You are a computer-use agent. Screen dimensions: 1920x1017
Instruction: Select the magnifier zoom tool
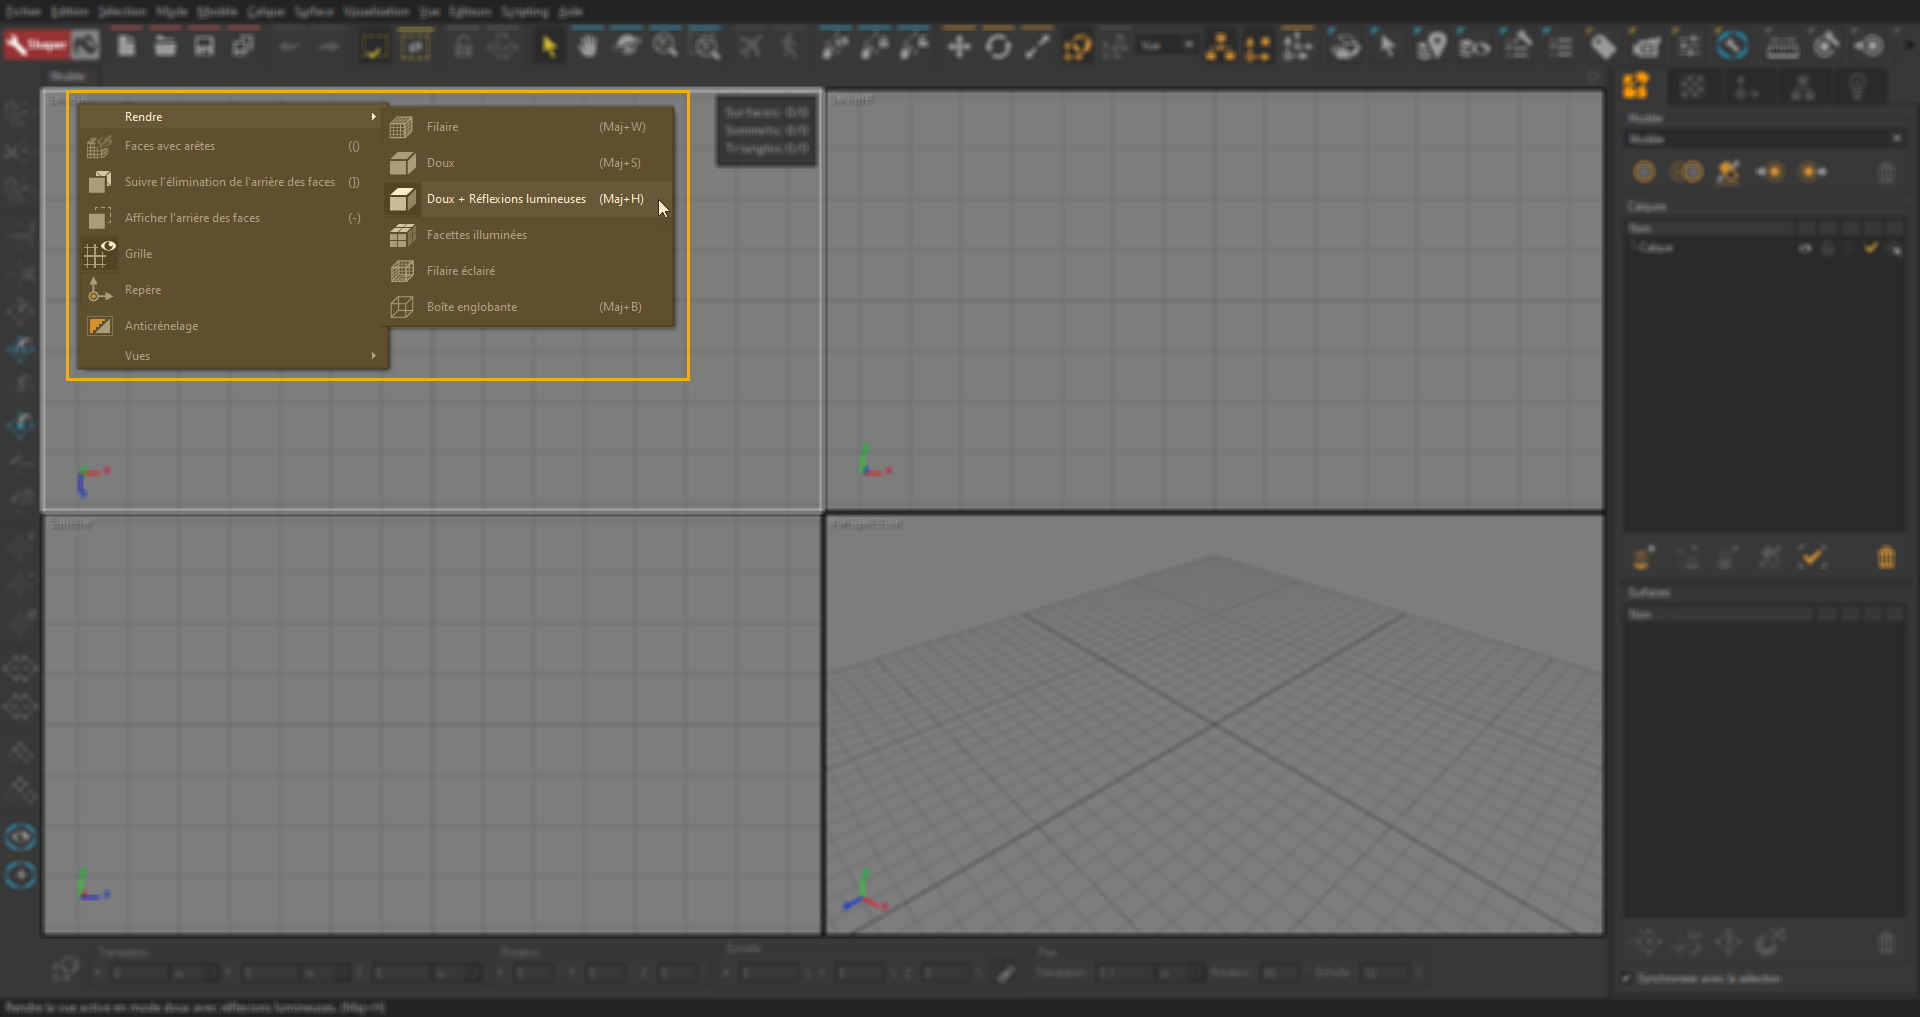pos(665,46)
